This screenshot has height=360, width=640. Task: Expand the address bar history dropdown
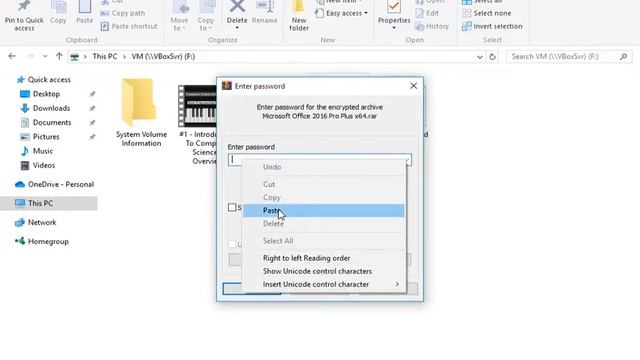tap(480, 57)
